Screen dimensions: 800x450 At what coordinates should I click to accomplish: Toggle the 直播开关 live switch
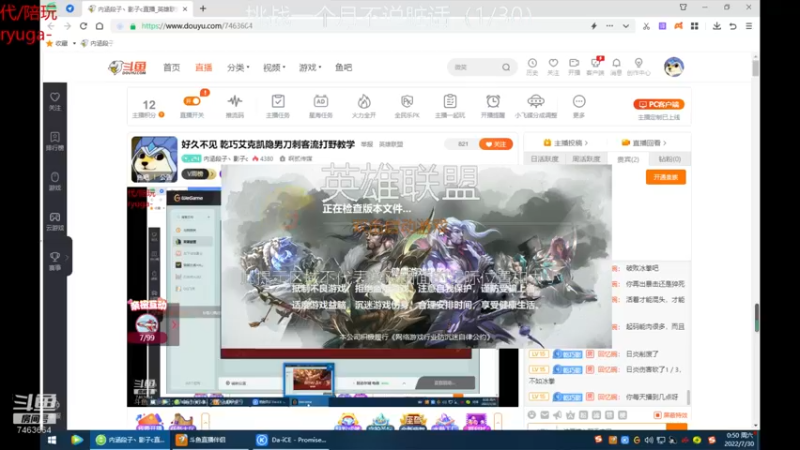point(192,101)
